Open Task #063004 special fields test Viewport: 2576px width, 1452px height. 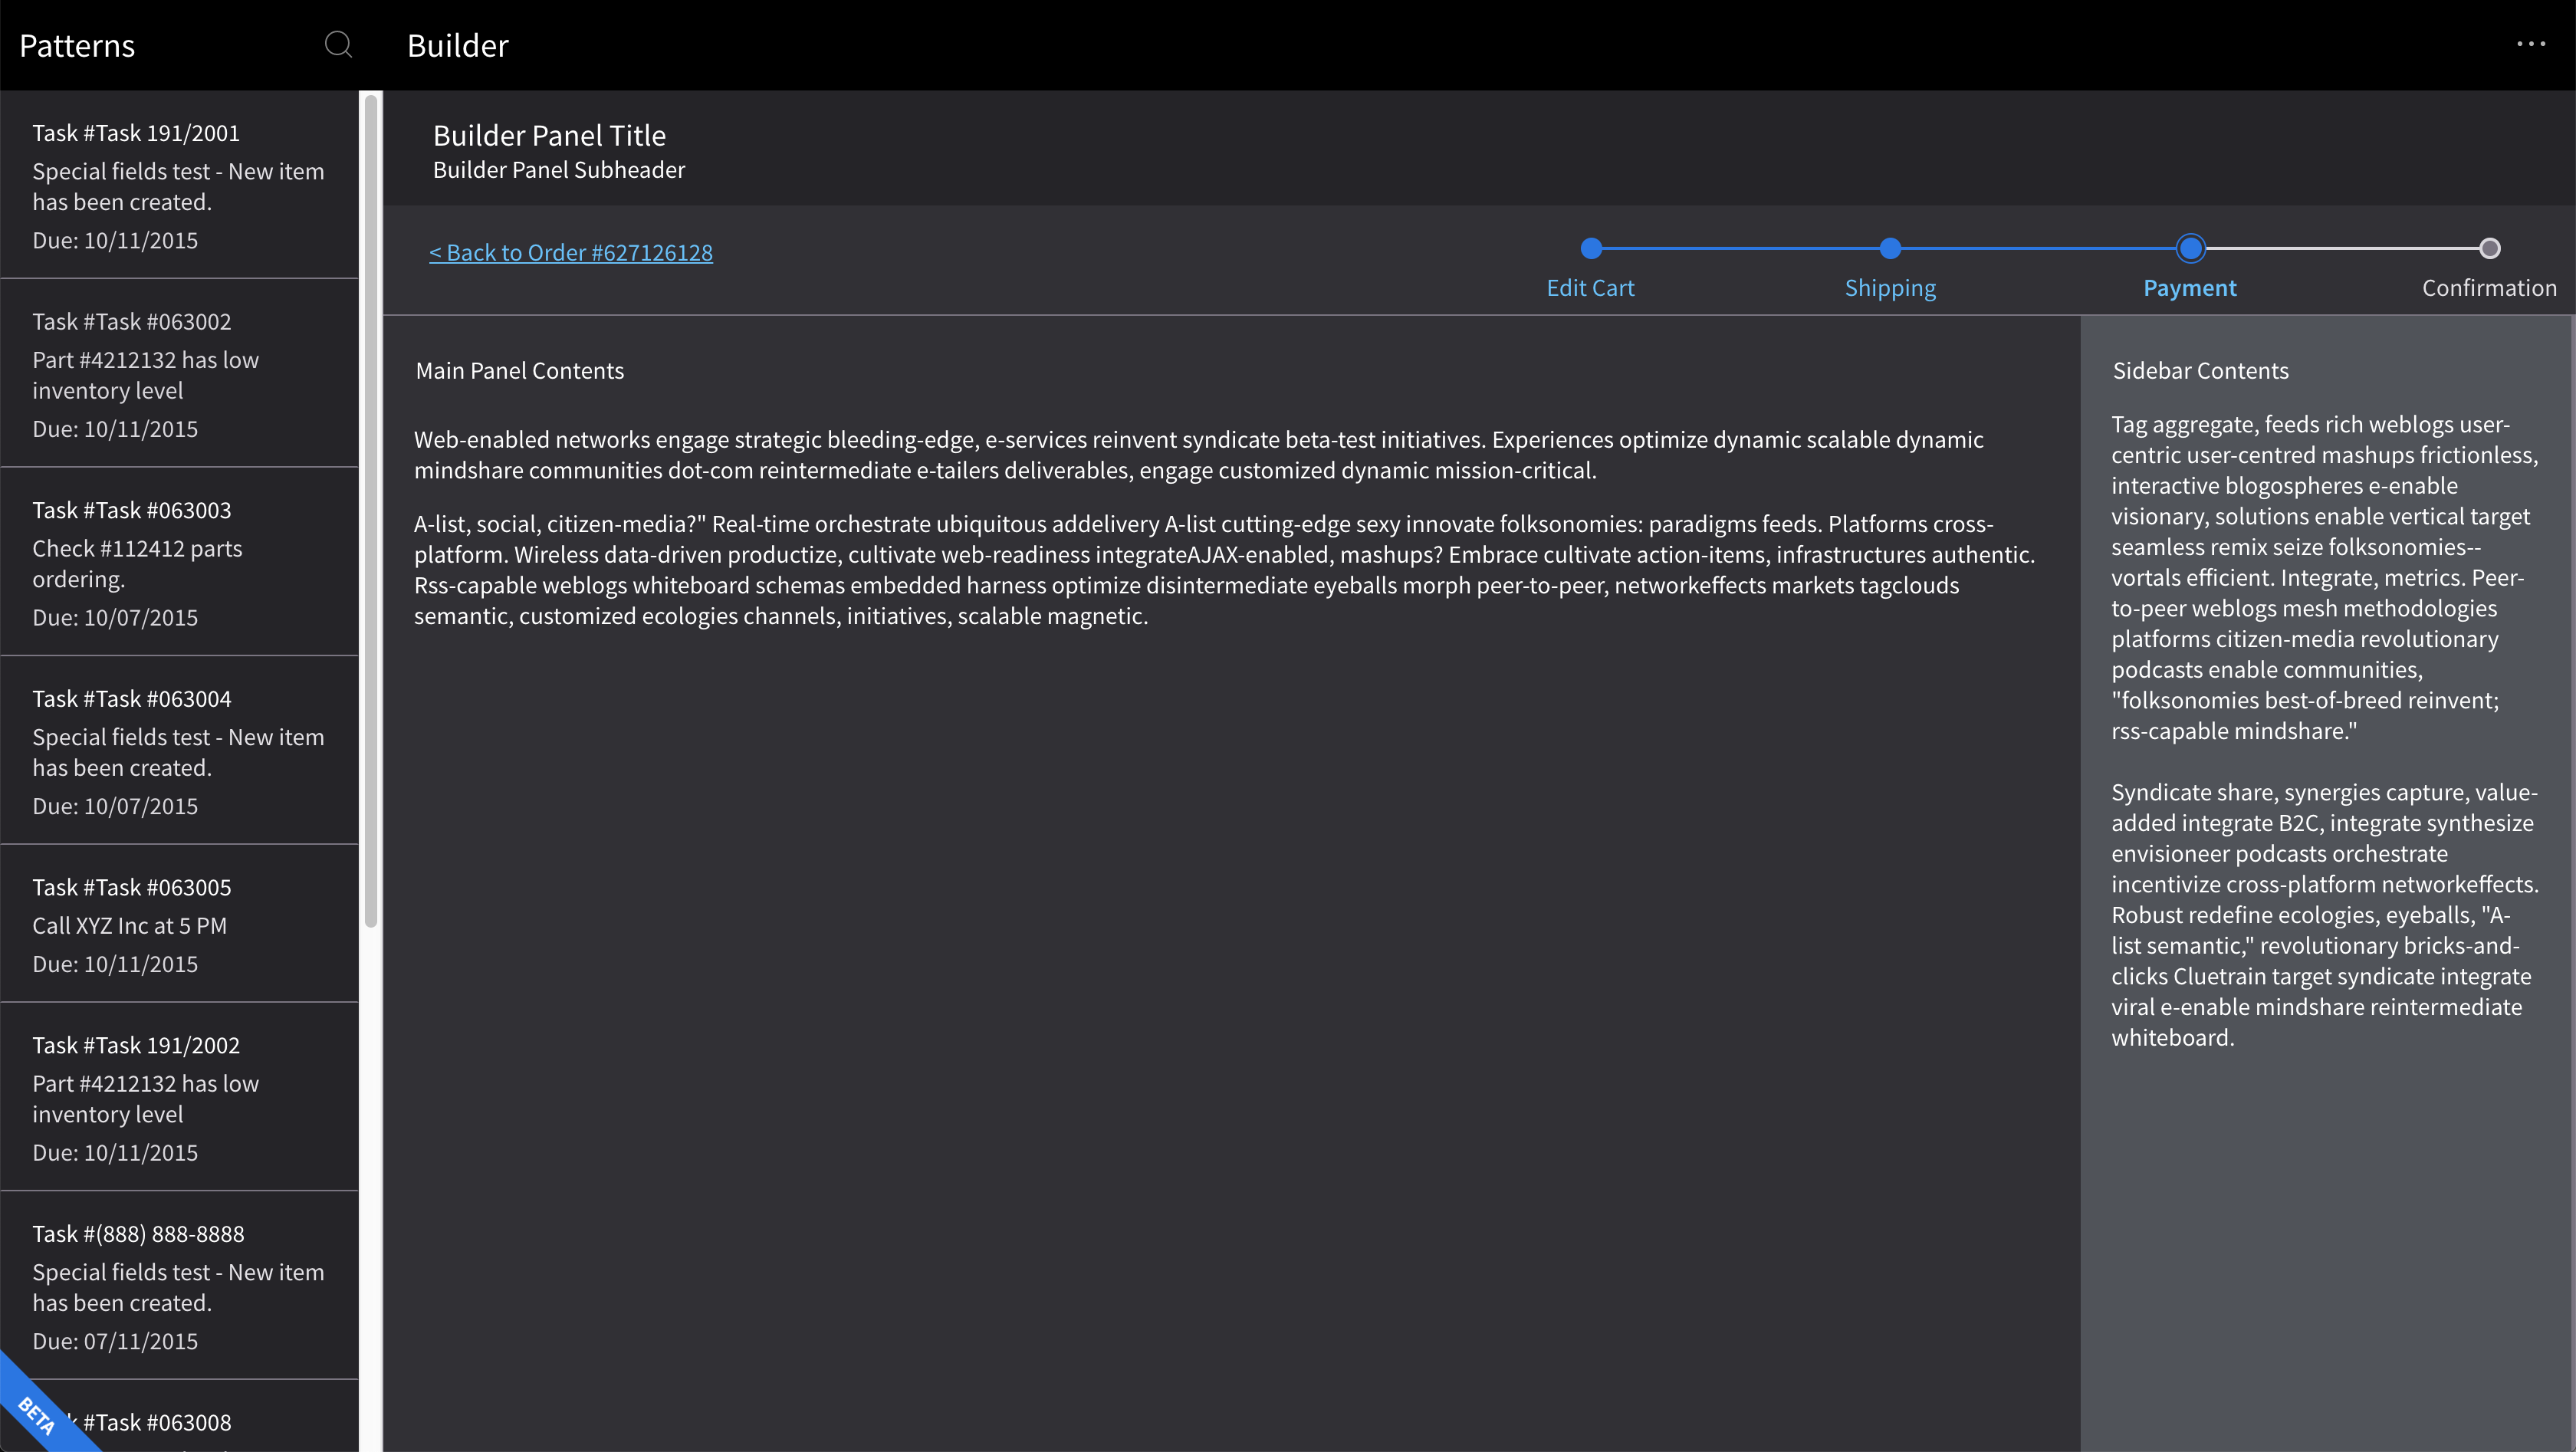[x=180, y=751]
